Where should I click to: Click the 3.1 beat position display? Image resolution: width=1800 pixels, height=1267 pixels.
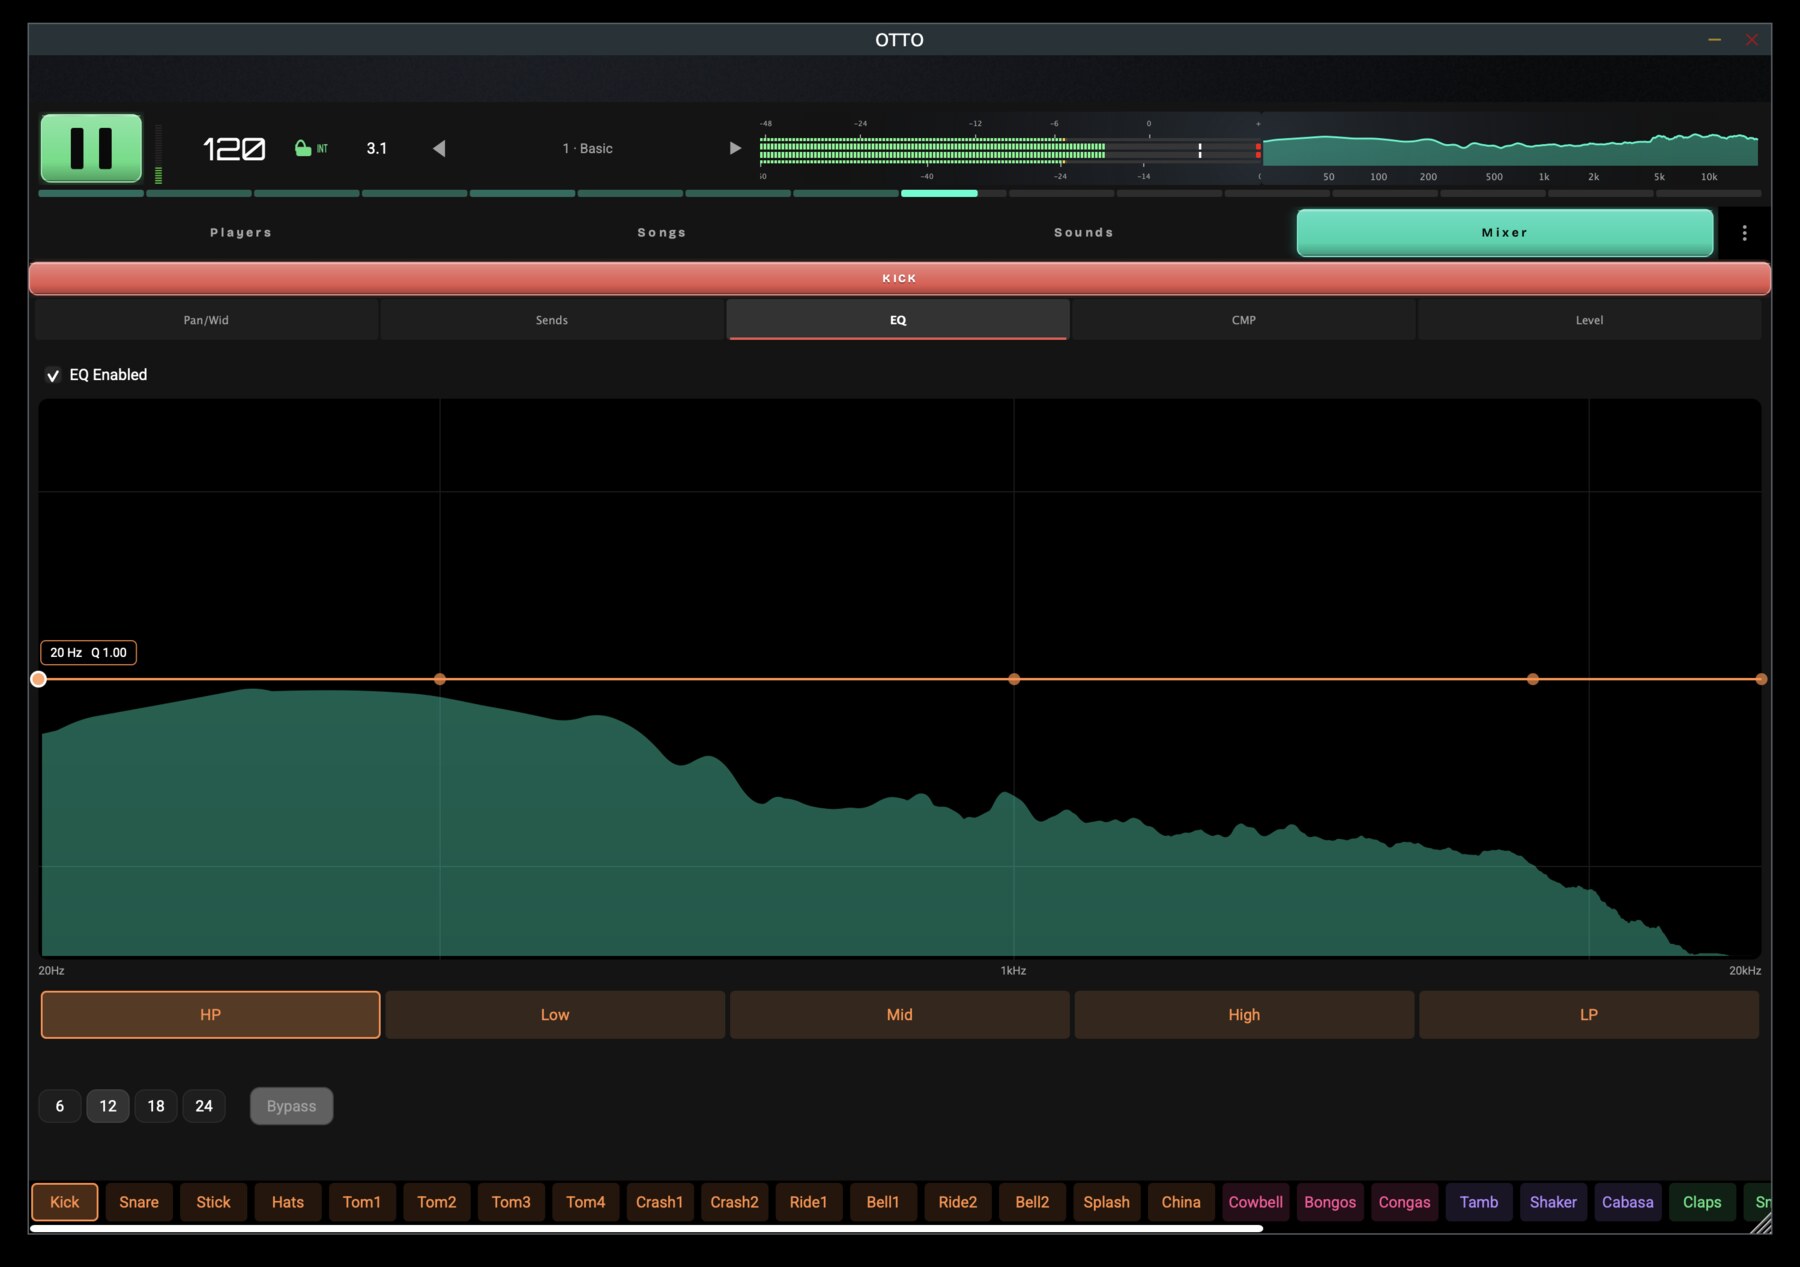point(376,148)
